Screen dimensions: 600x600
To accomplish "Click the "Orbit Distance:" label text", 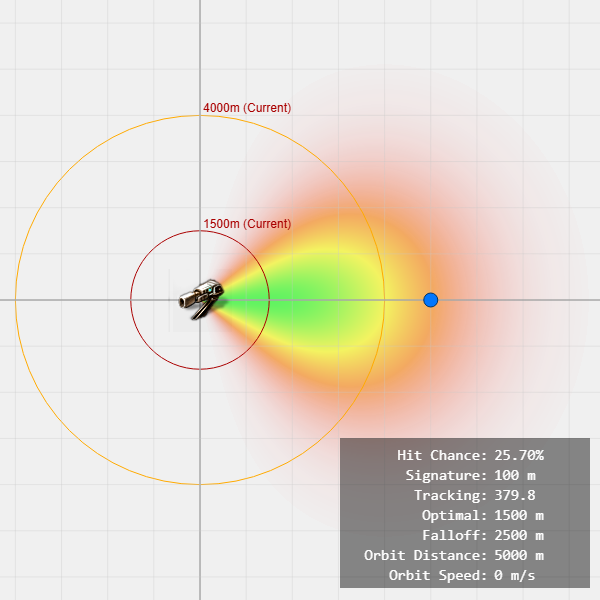I will [425, 555].
